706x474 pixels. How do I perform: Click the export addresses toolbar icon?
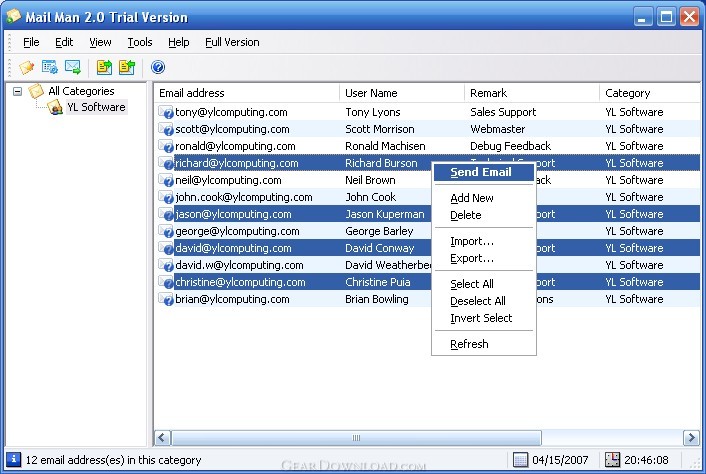[104, 67]
